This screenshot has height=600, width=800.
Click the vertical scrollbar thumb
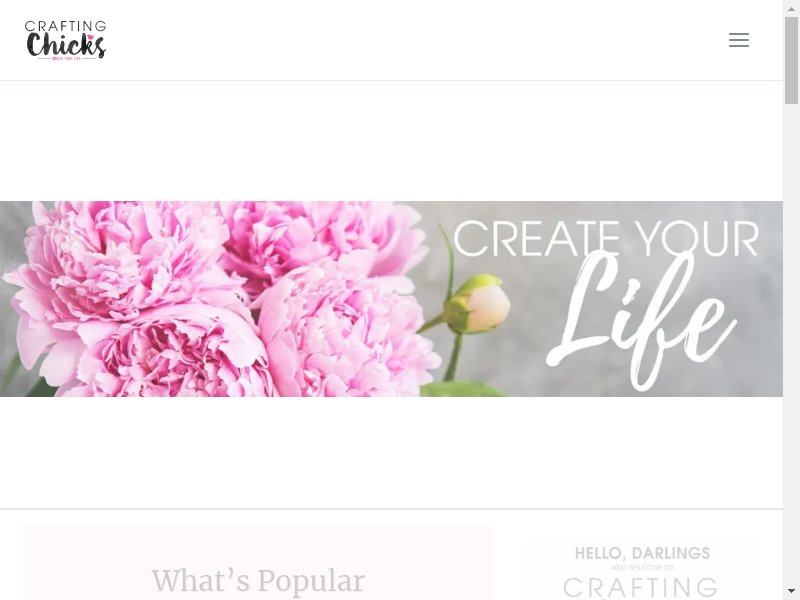pyautogui.click(x=791, y=60)
